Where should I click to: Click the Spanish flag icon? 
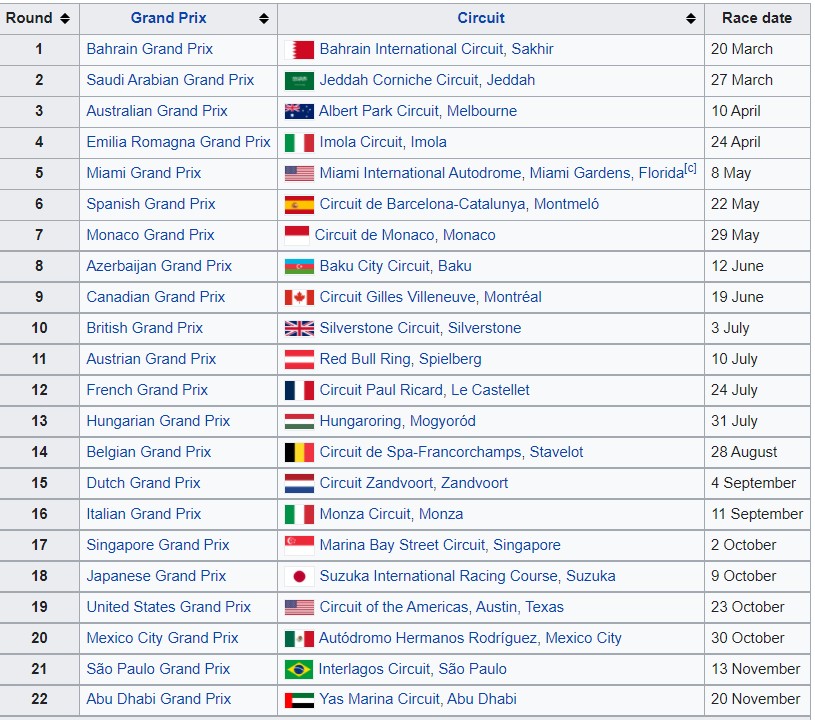click(x=299, y=204)
